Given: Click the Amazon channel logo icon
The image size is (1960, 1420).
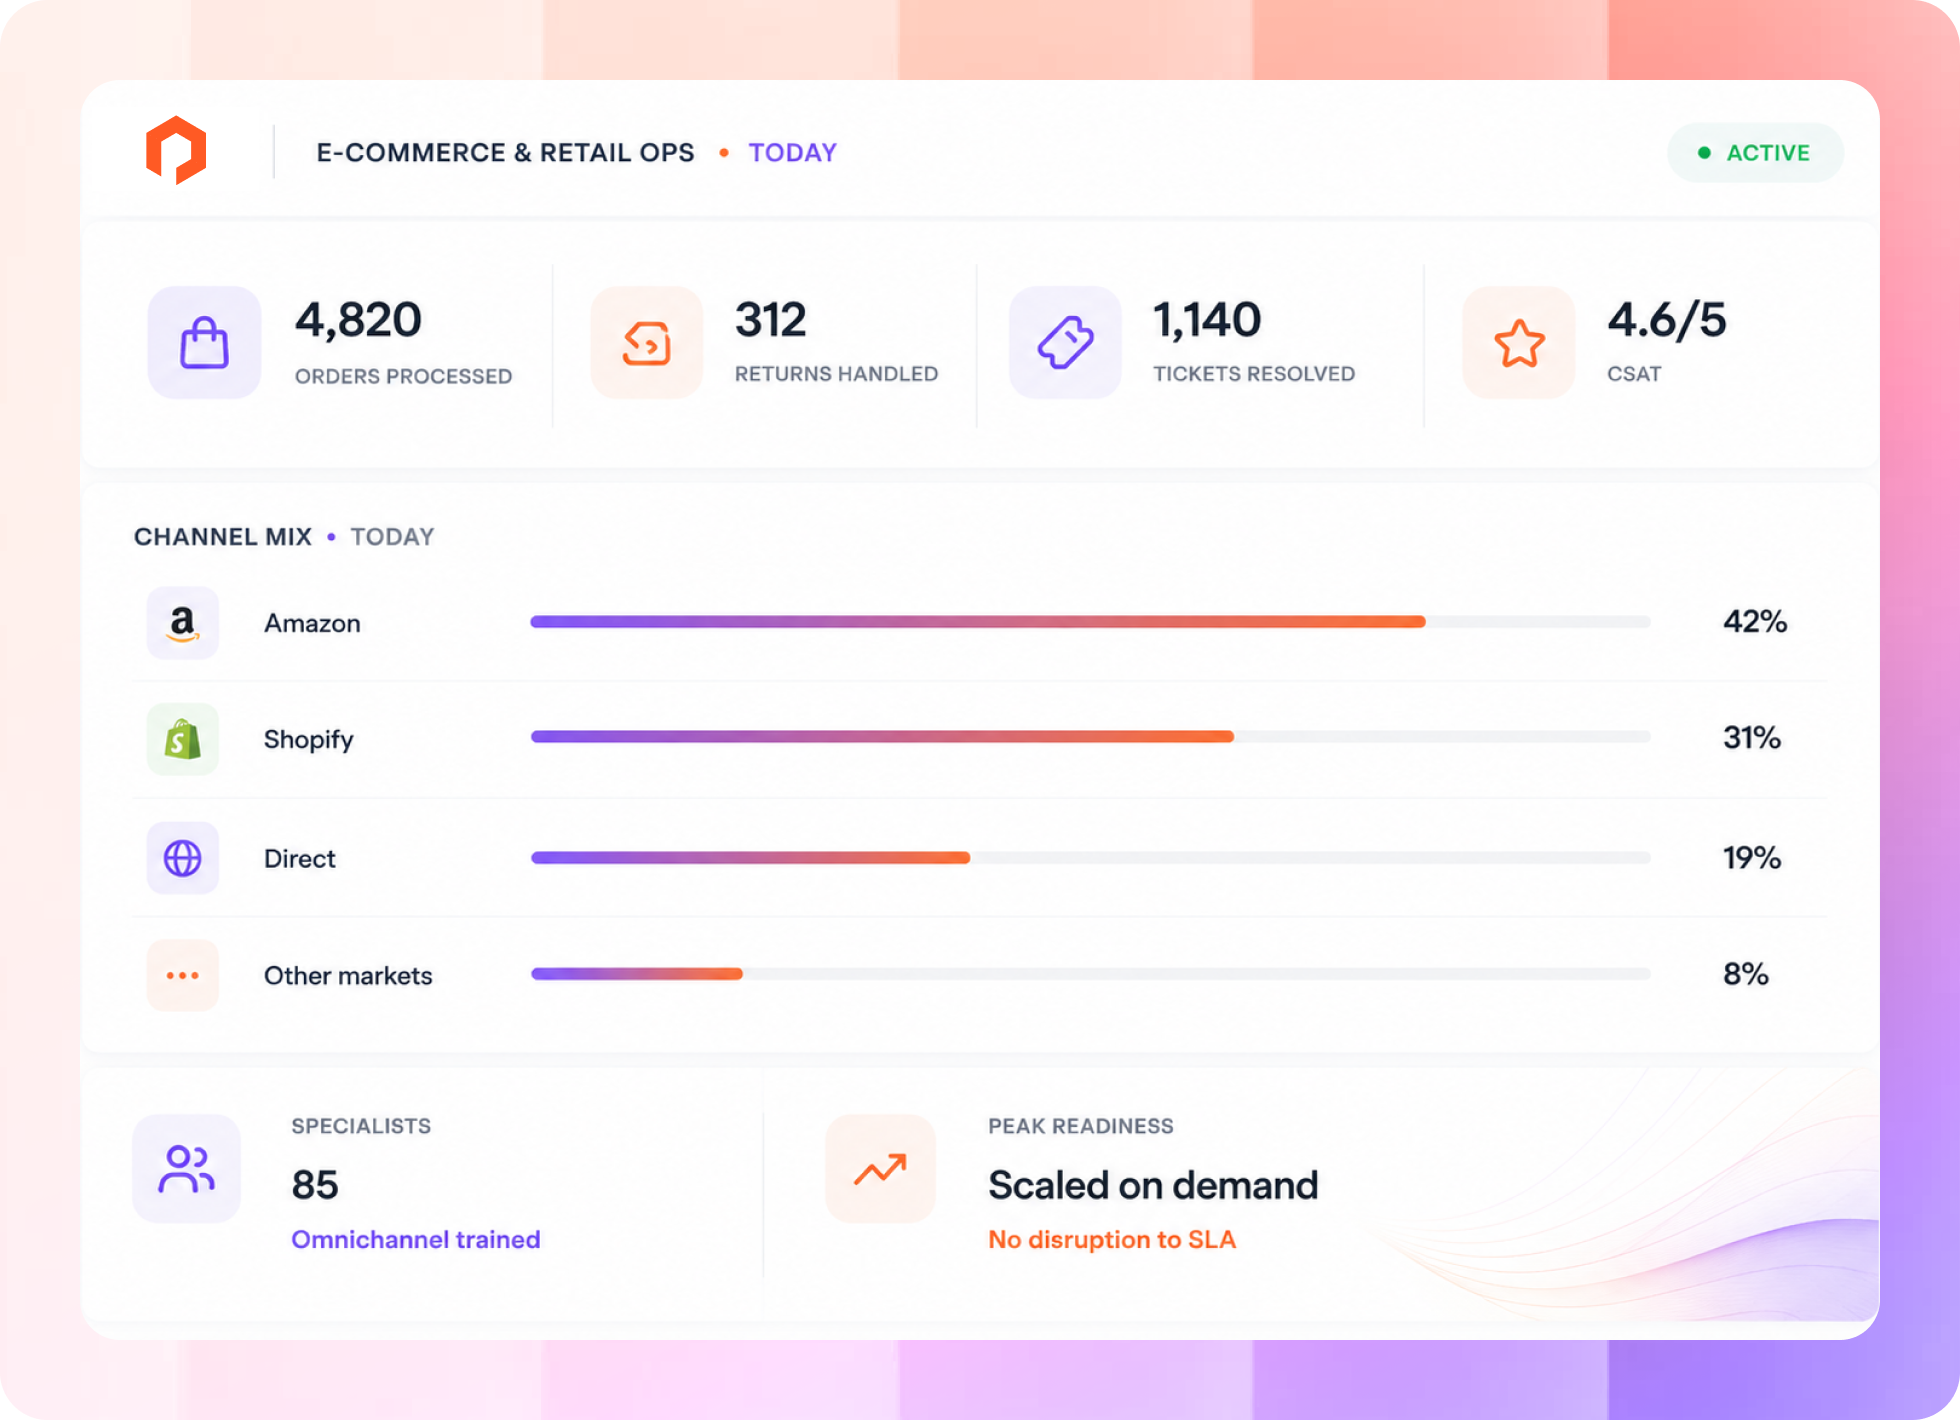Looking at the screenshot, I should [183, 623].
